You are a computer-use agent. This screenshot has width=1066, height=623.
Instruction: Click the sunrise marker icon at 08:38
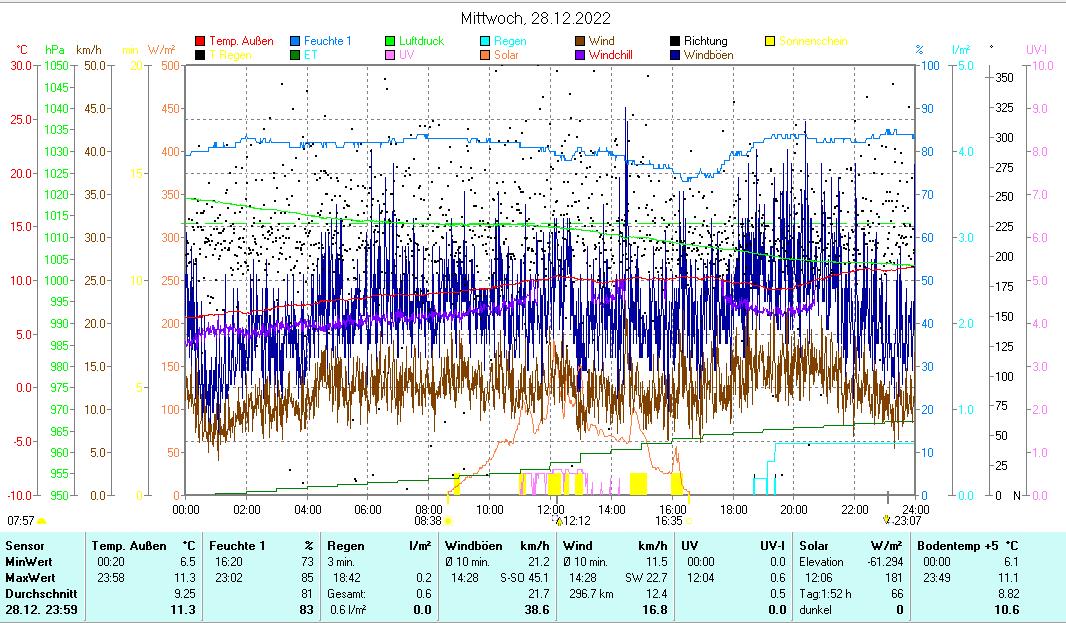coord(448,521)
